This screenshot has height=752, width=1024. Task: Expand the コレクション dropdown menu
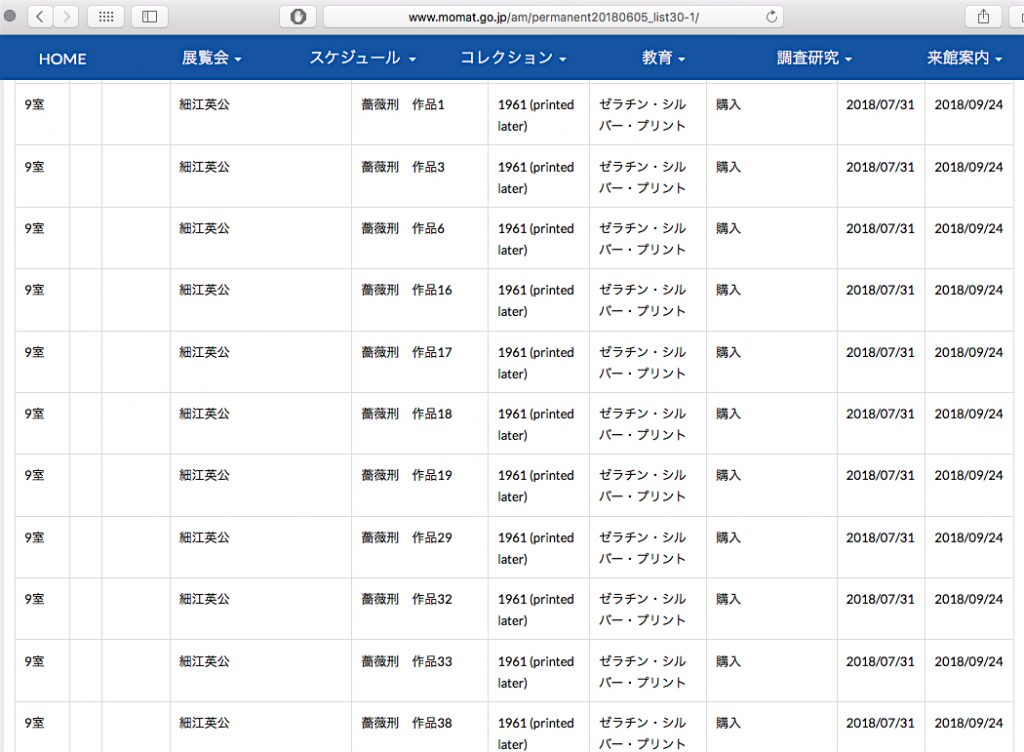[513, 58]
